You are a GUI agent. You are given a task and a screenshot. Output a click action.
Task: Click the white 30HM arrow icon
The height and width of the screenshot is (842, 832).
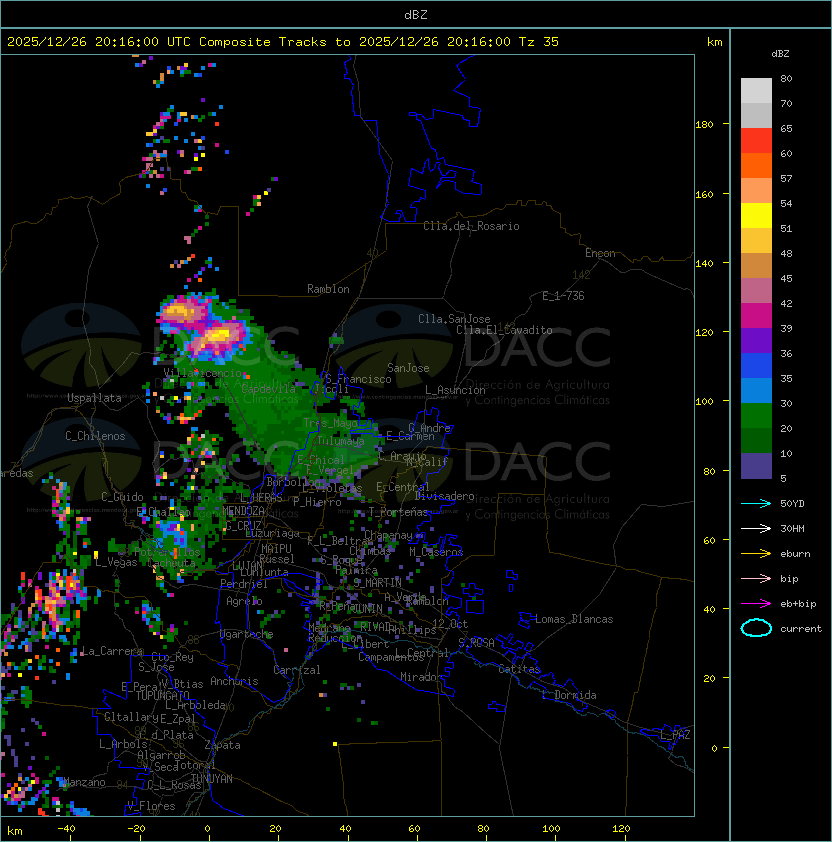point(756,528)
